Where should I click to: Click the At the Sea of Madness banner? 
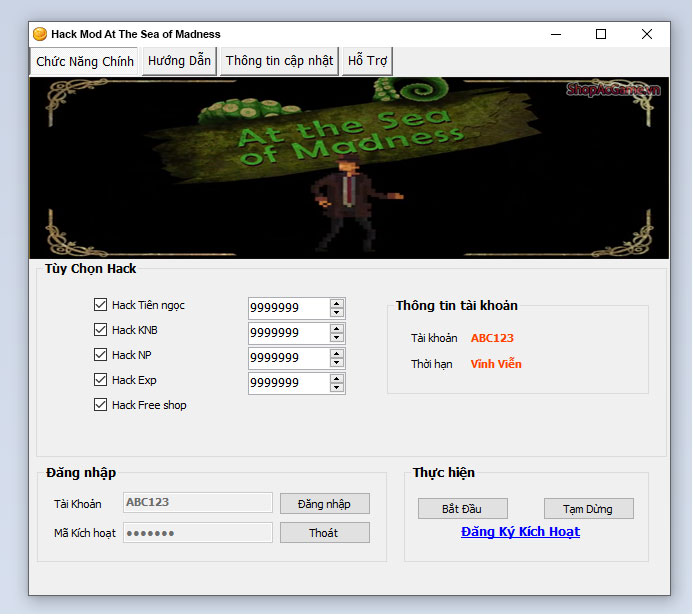[x=349, y=168]
